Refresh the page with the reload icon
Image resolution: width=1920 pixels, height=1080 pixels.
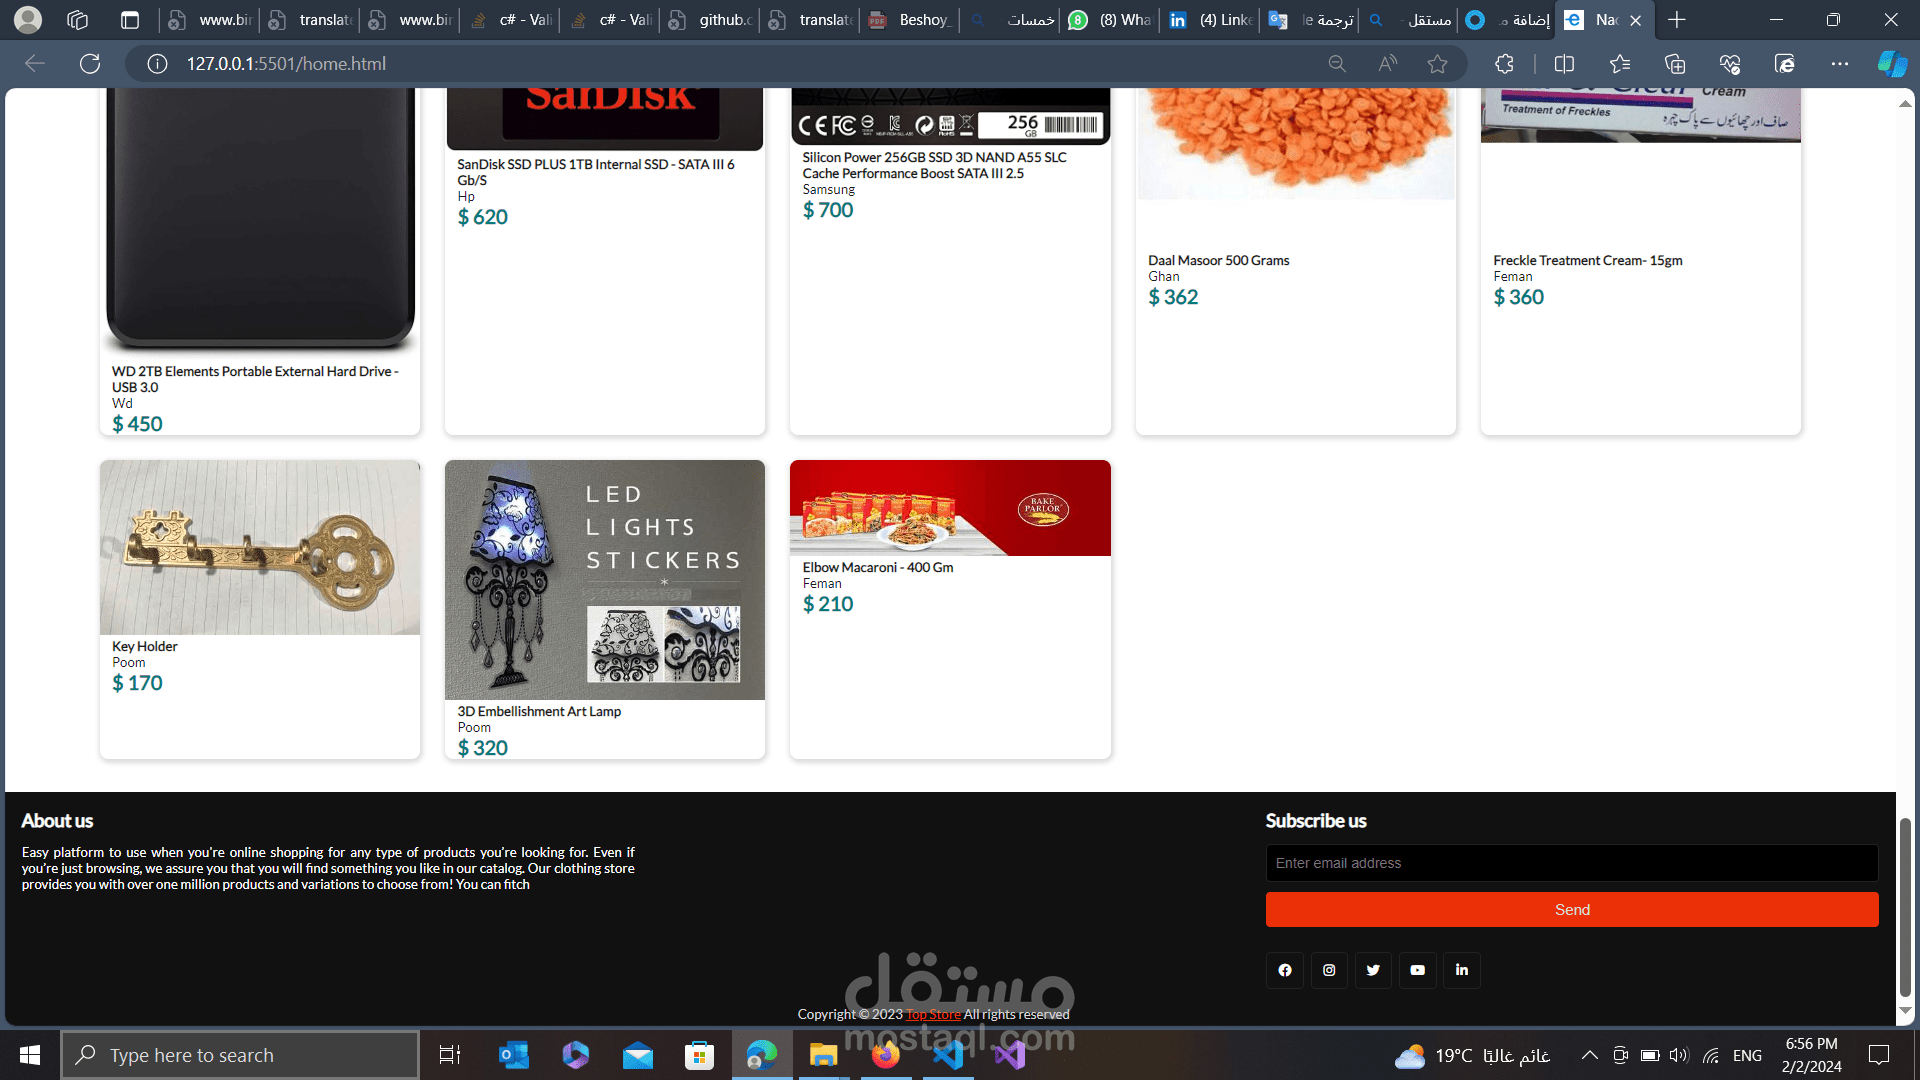pyautogui.click(x=90, y=64)
